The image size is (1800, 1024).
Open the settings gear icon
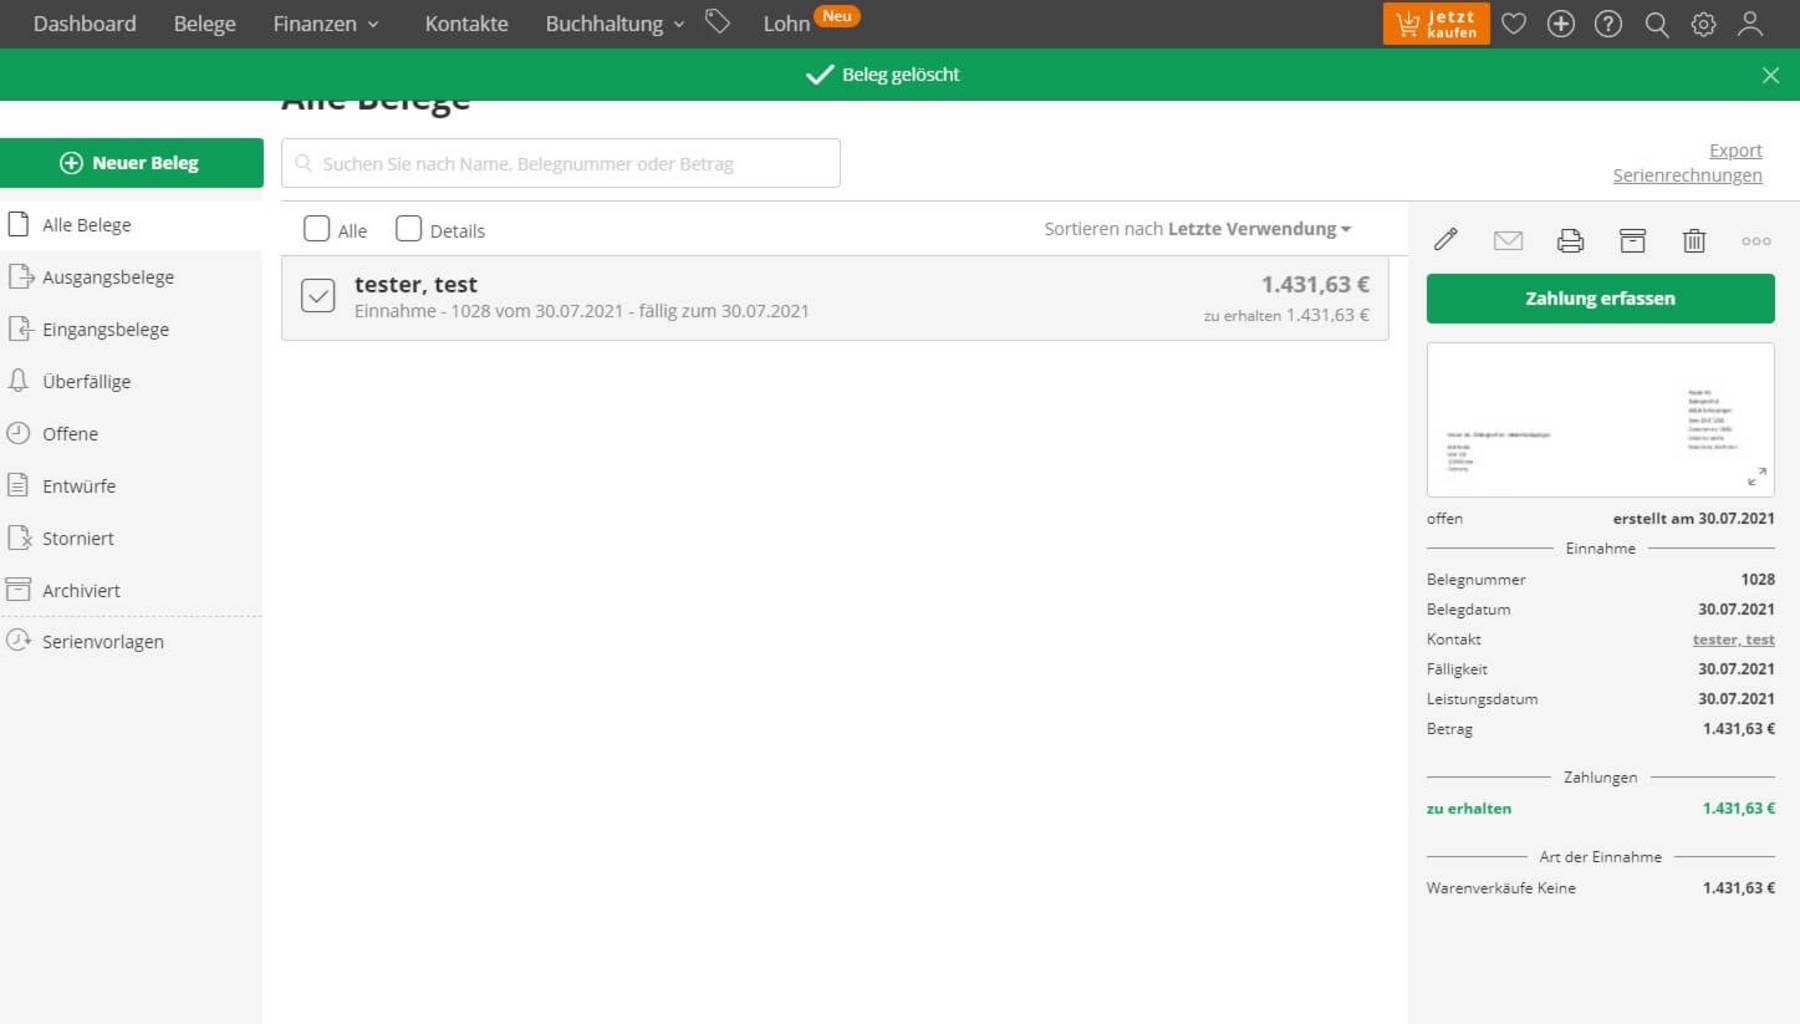1703,24
